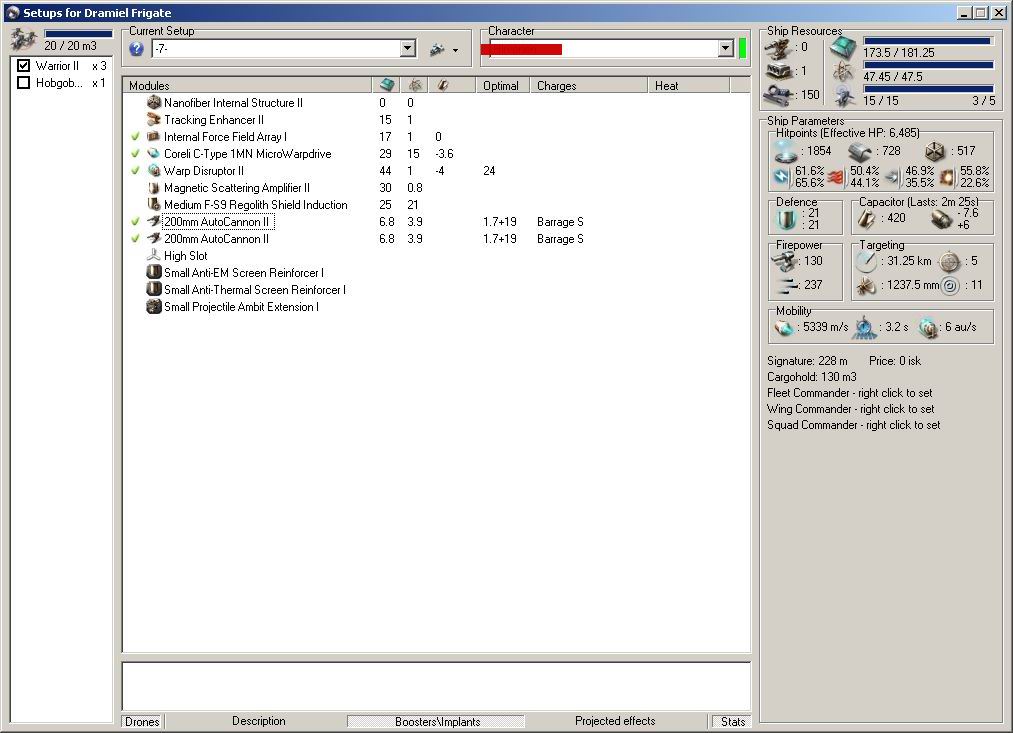Switch to the Projected effects tab
Viewport: 1013px width, 733px height.
click(615, 721)
